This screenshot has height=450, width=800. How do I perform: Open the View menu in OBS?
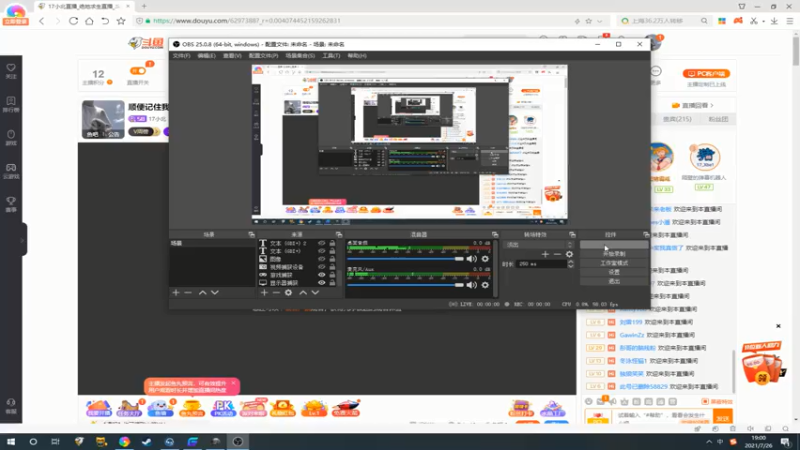click(232, 56)
